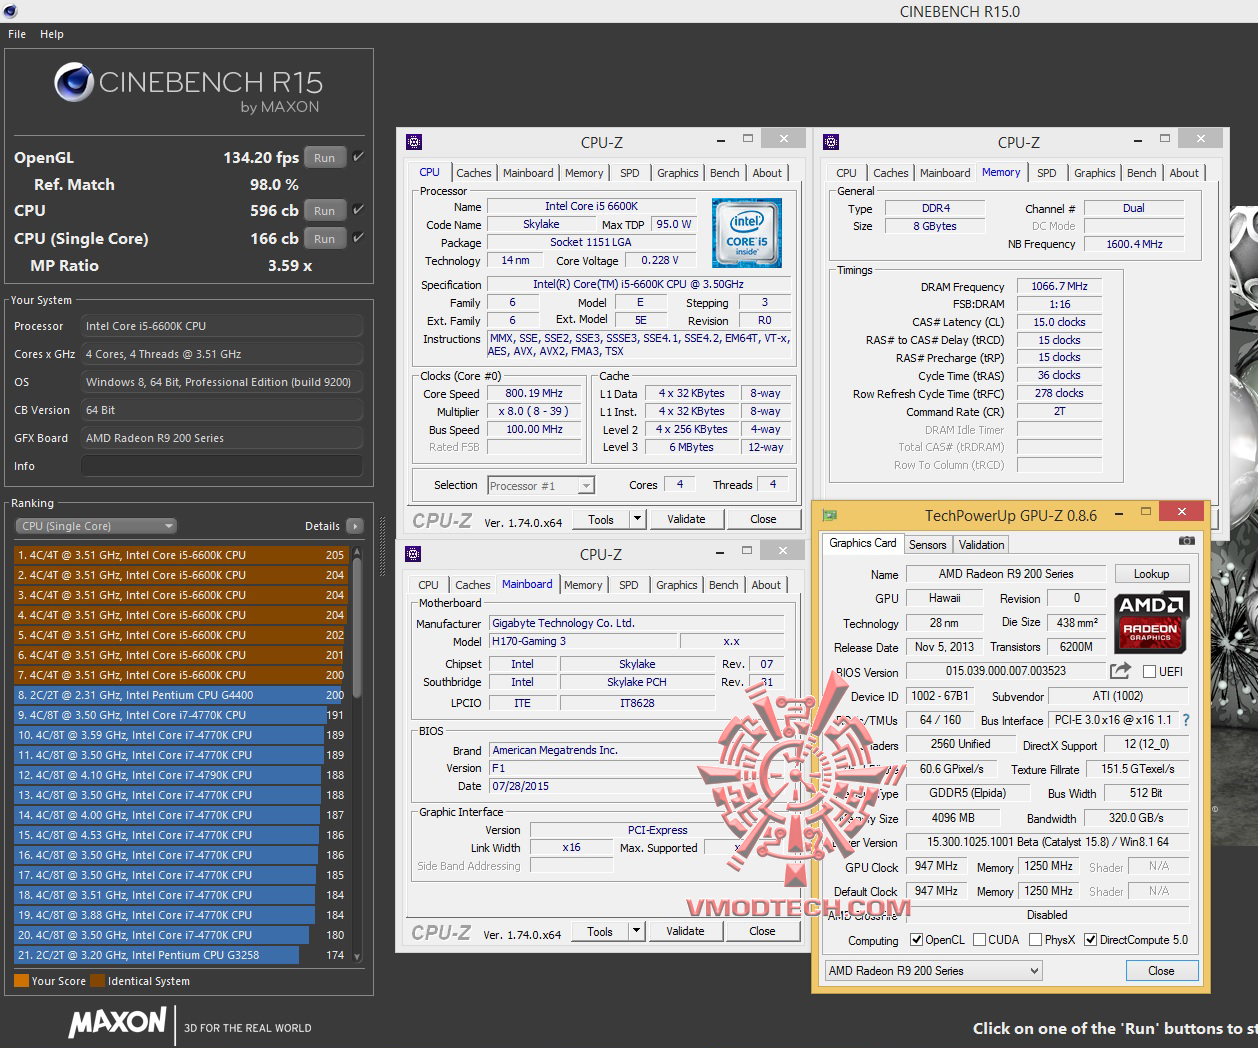Open the Validation tab in GPU-Z
Image resolution: width=1258 pixels, height=1048 pixels.
coord(981,545)
